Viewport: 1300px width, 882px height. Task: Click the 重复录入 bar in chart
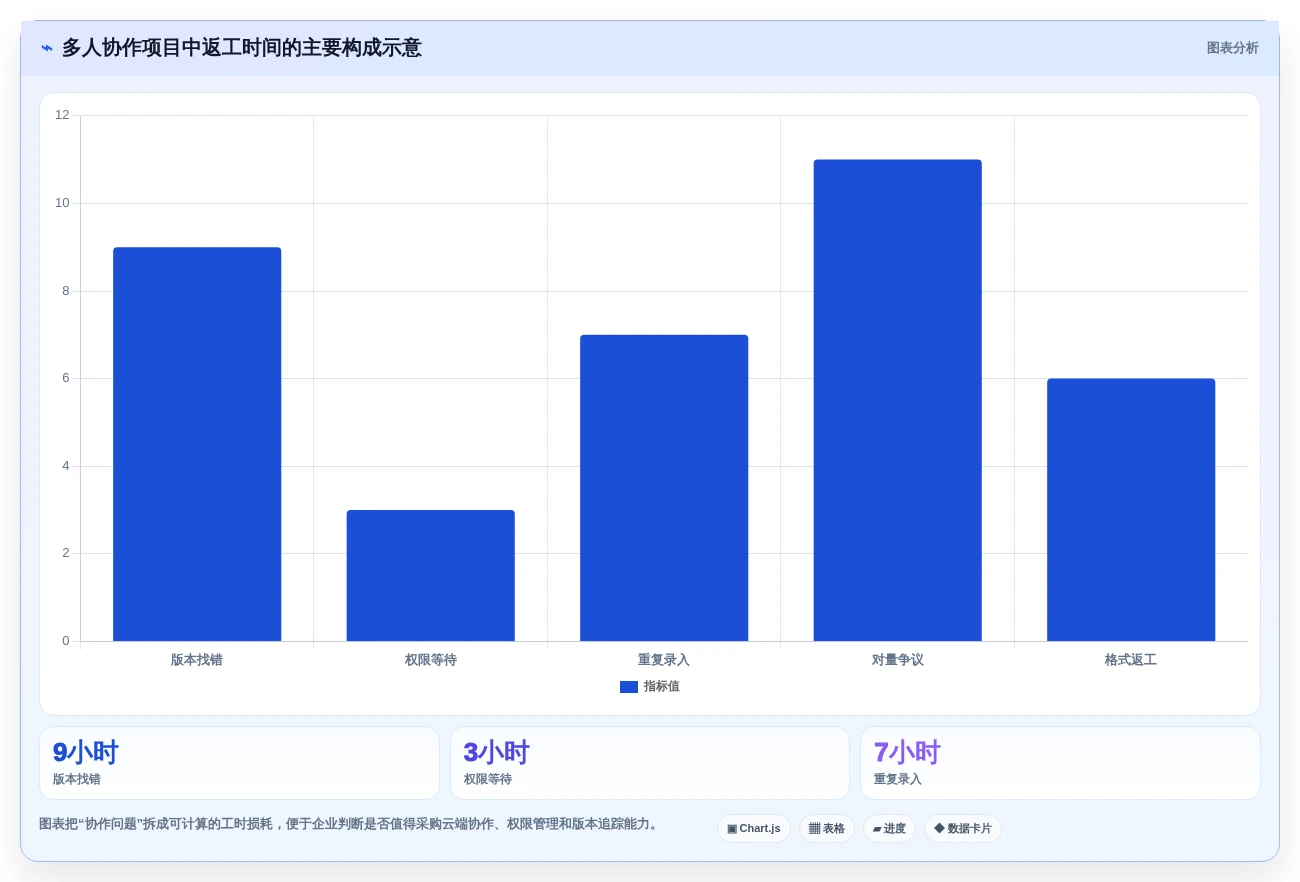click(x=664, y=488)
